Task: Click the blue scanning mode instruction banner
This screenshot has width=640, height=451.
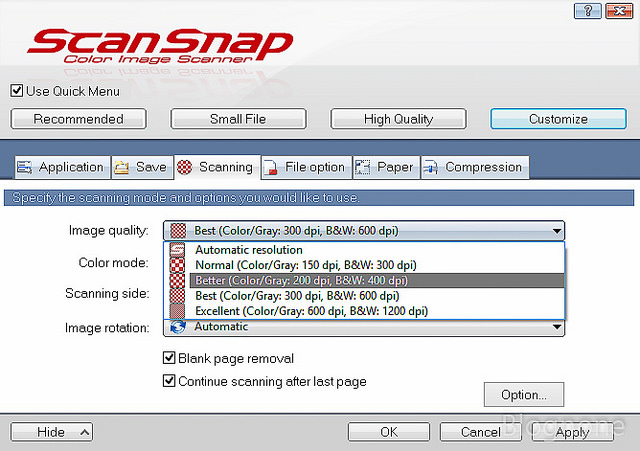Action: pyautogui.click(x=319, y=198)
